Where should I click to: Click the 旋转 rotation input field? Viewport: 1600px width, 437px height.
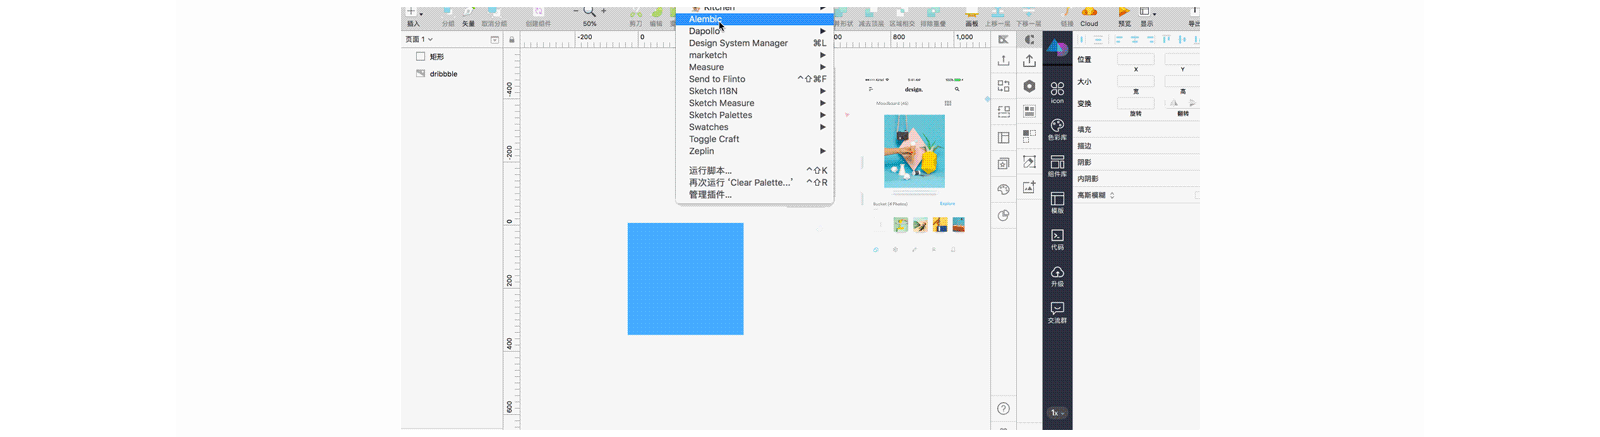pos(1135,103)
